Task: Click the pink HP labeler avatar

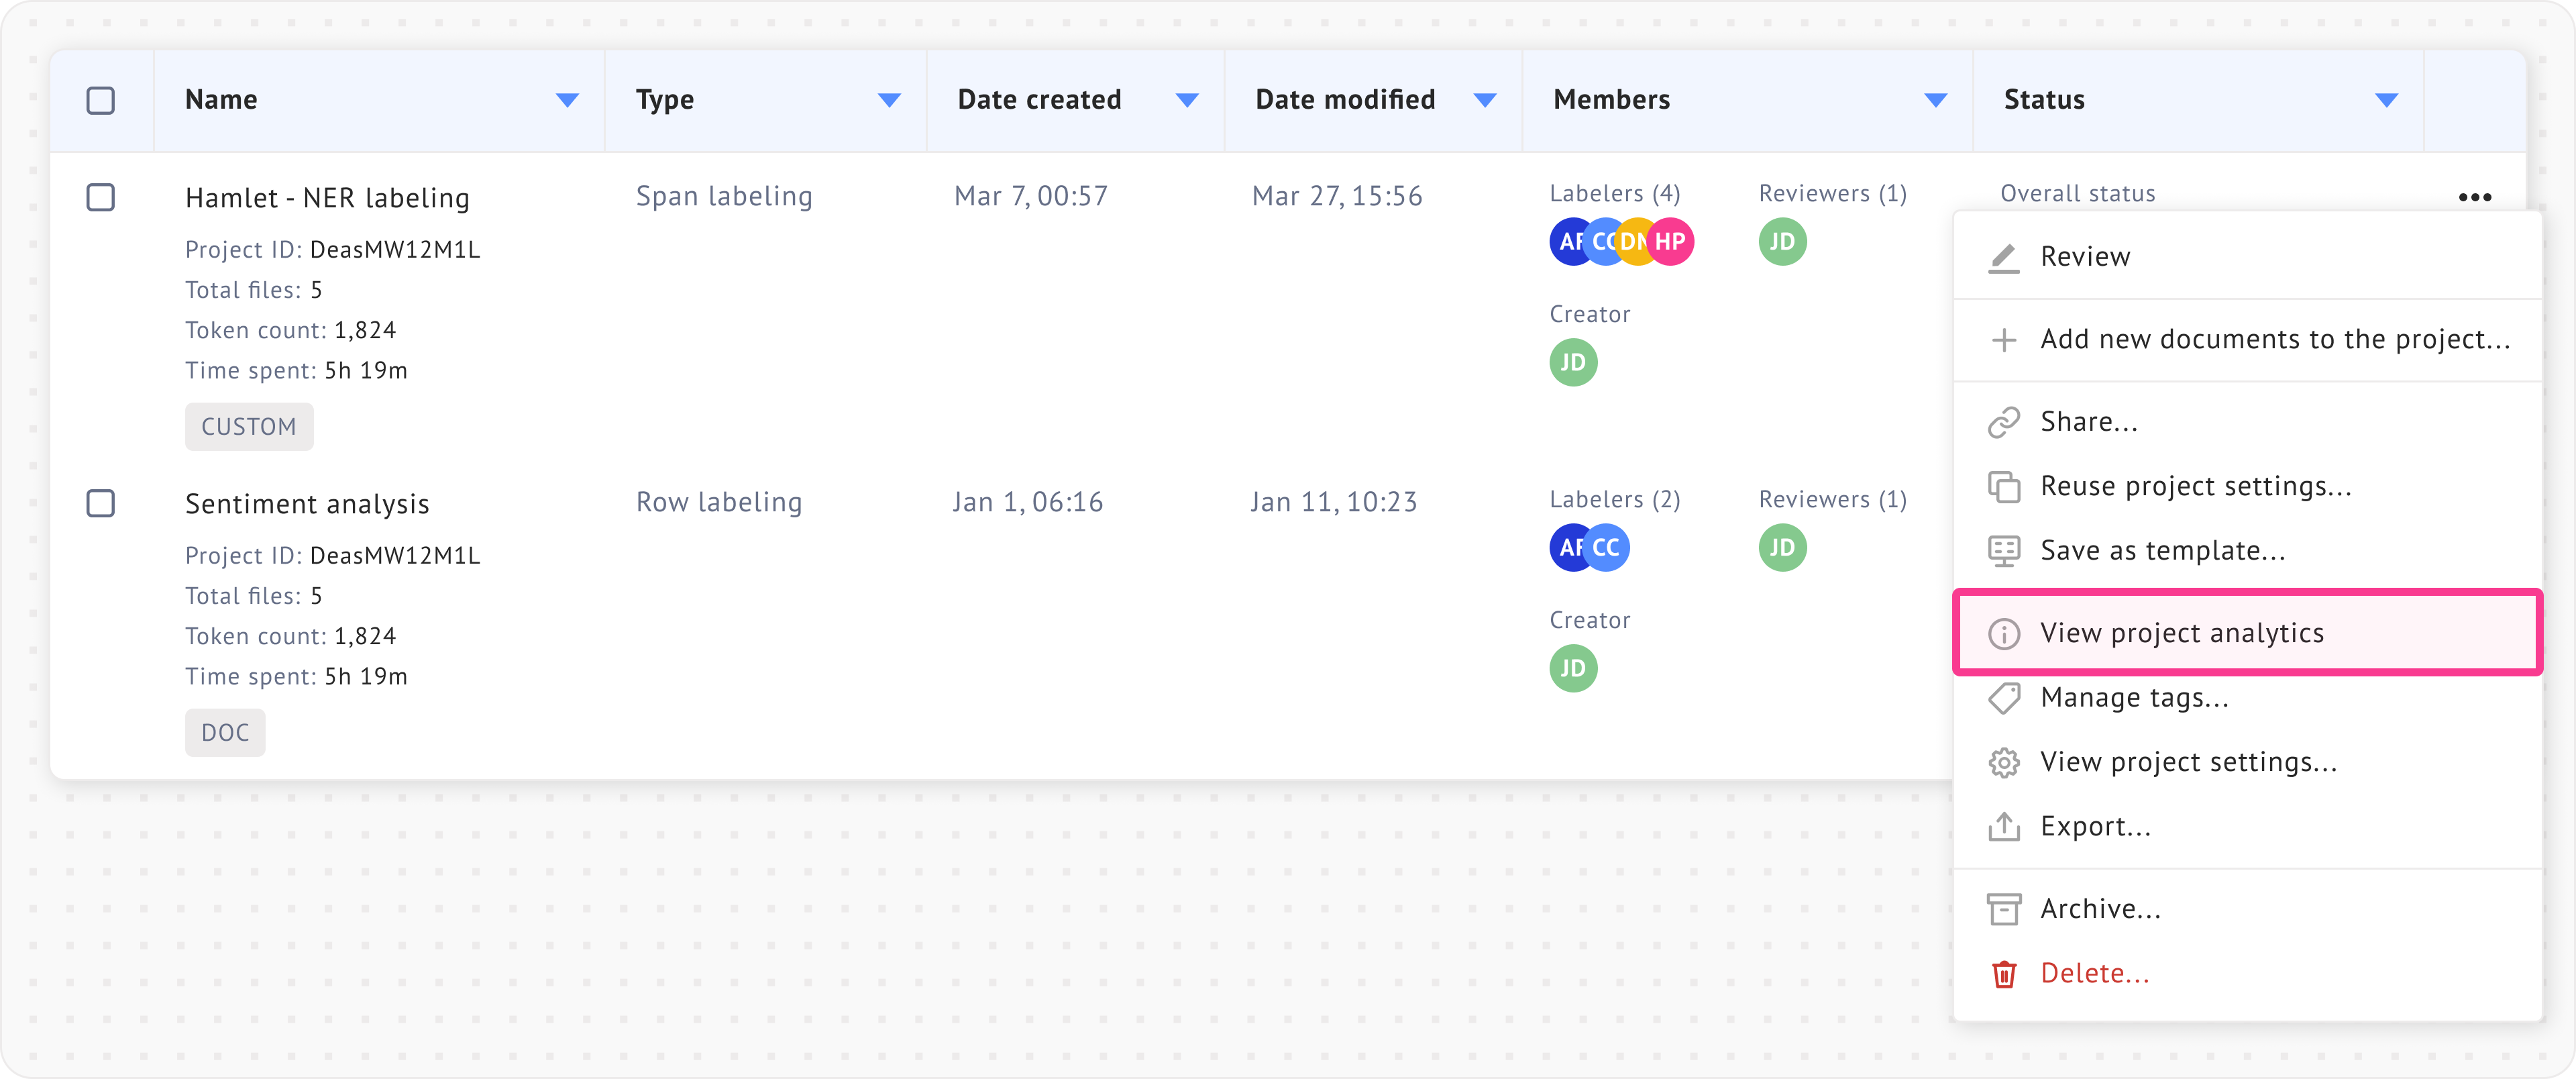Action: pyautogui.click(x=1672, y=241)
